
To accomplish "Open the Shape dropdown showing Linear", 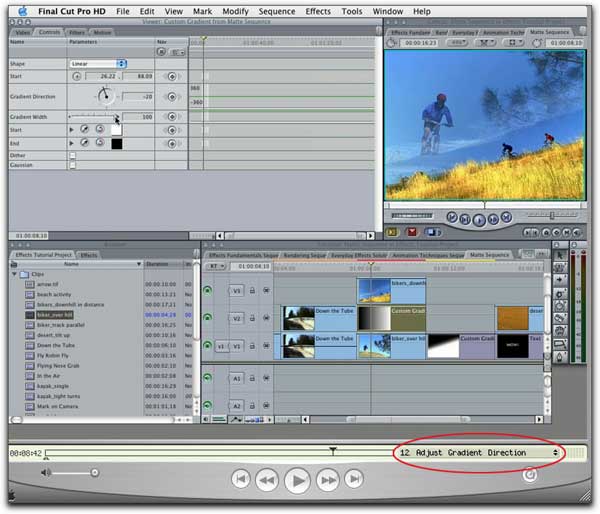I will click(98, 64).
